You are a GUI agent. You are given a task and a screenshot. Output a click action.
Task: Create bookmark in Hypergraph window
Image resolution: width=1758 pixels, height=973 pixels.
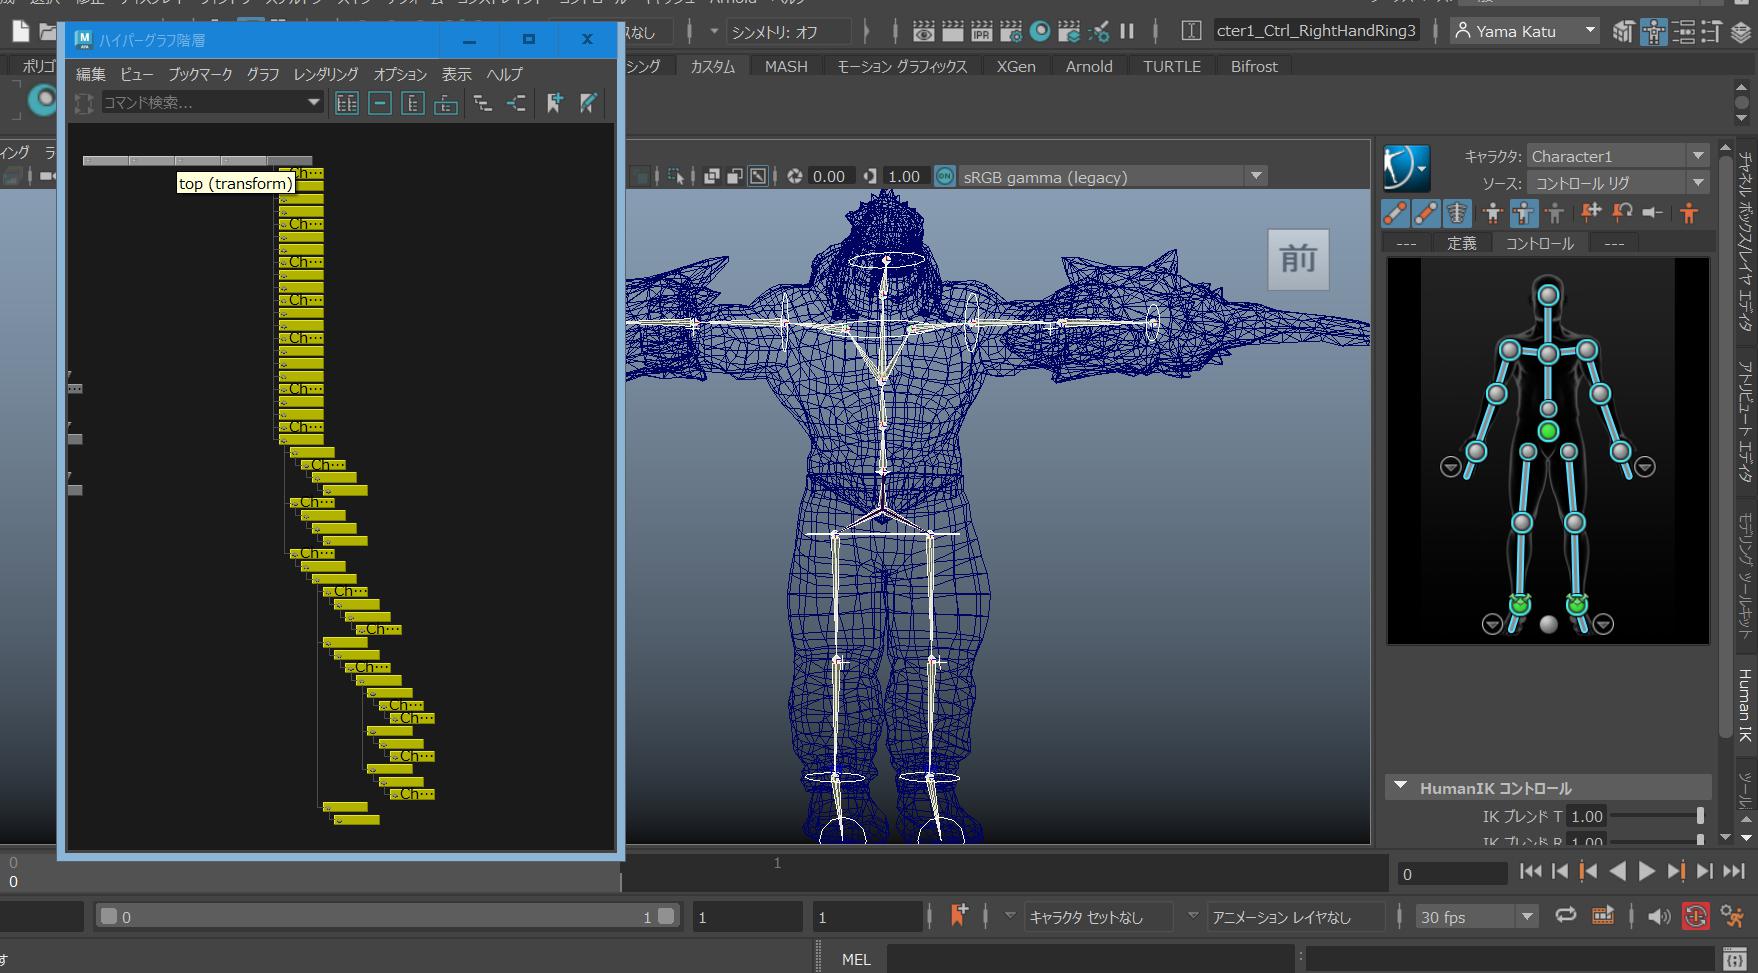[x=555, y=103]
